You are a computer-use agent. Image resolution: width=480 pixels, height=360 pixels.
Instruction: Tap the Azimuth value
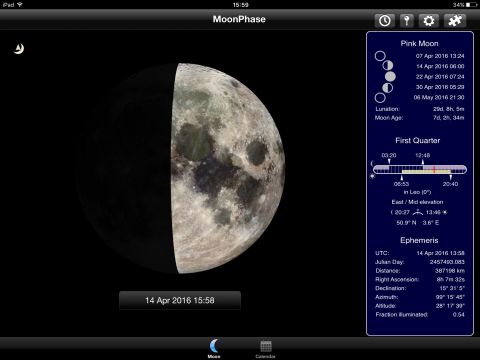coord(450,297)
